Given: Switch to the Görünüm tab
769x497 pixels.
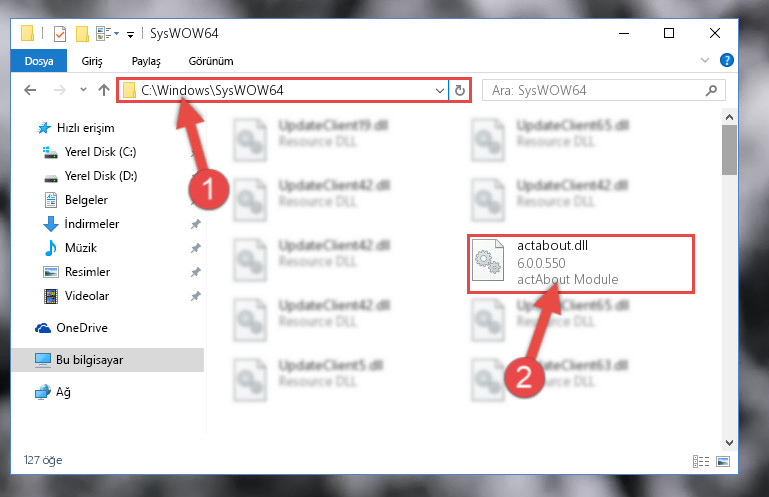Looking at the screenshot, I should pyautogui.click(x=211, y=61).
